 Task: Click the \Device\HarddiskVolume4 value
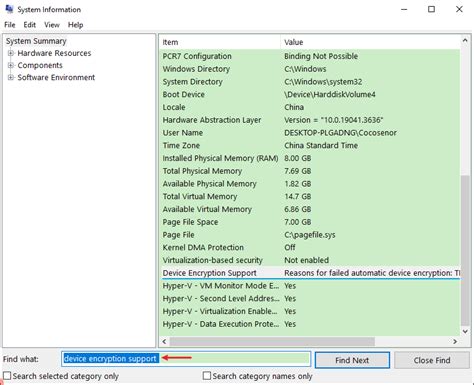coord(330,94)
